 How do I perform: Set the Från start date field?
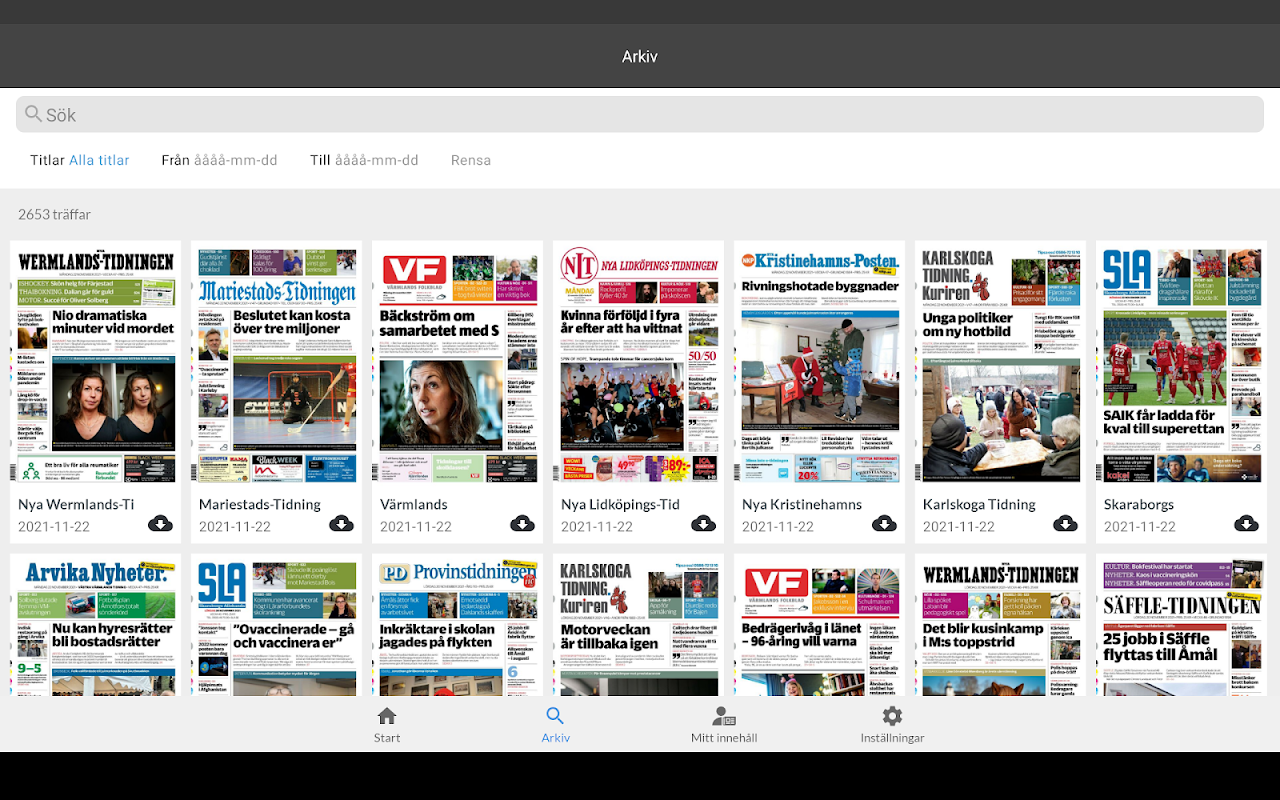point(219,160)
